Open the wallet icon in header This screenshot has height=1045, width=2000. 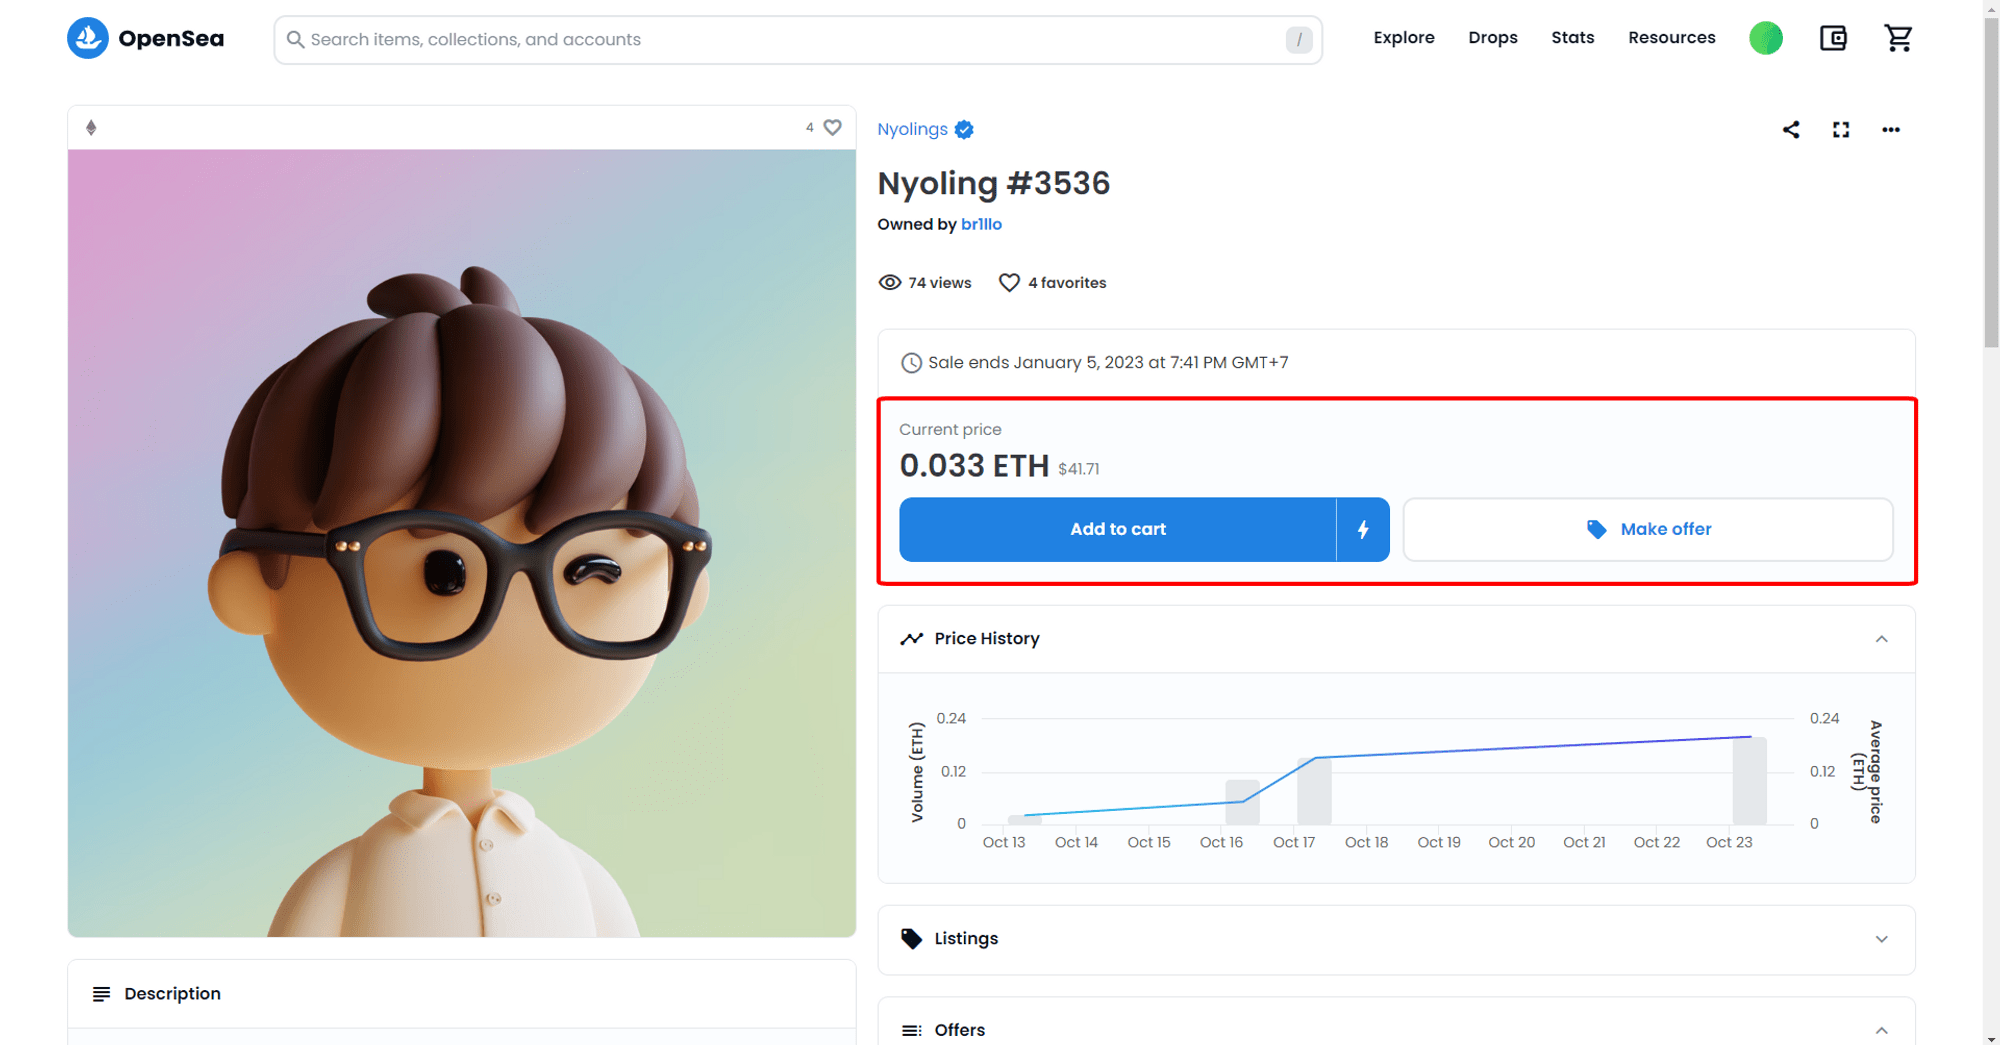click(x=1832, y=39)
